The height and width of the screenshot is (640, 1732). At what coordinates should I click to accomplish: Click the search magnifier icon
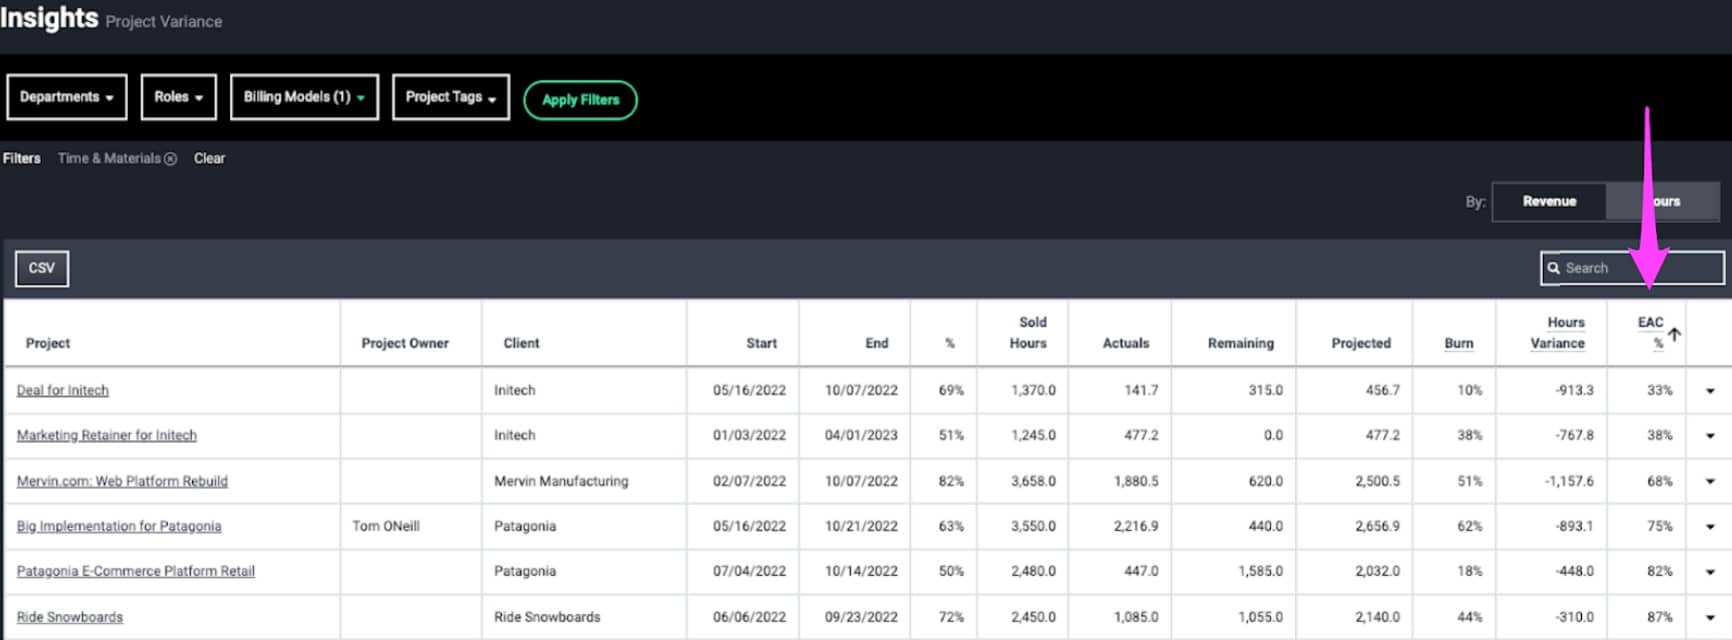click(1554, 268)
